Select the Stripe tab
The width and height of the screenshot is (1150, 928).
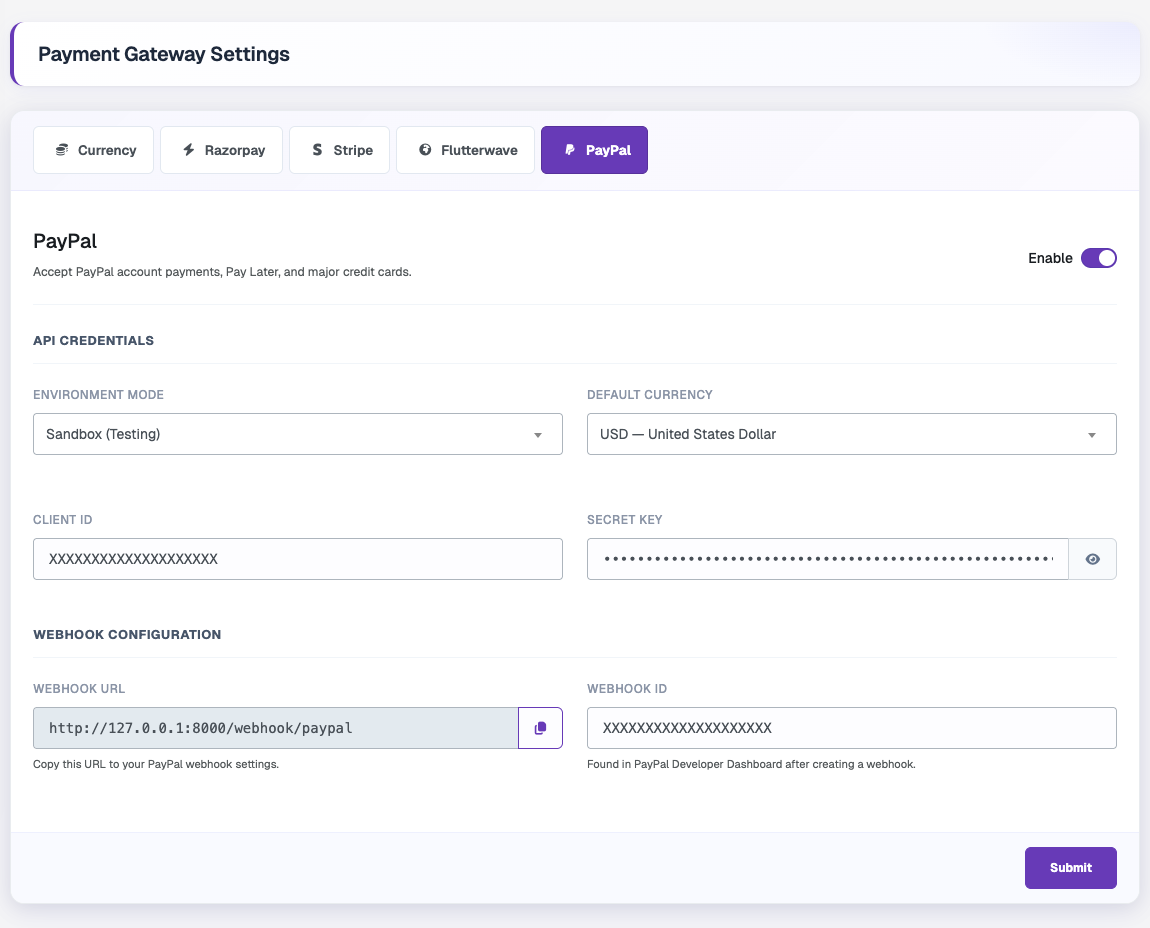click(x=340, y=150)
